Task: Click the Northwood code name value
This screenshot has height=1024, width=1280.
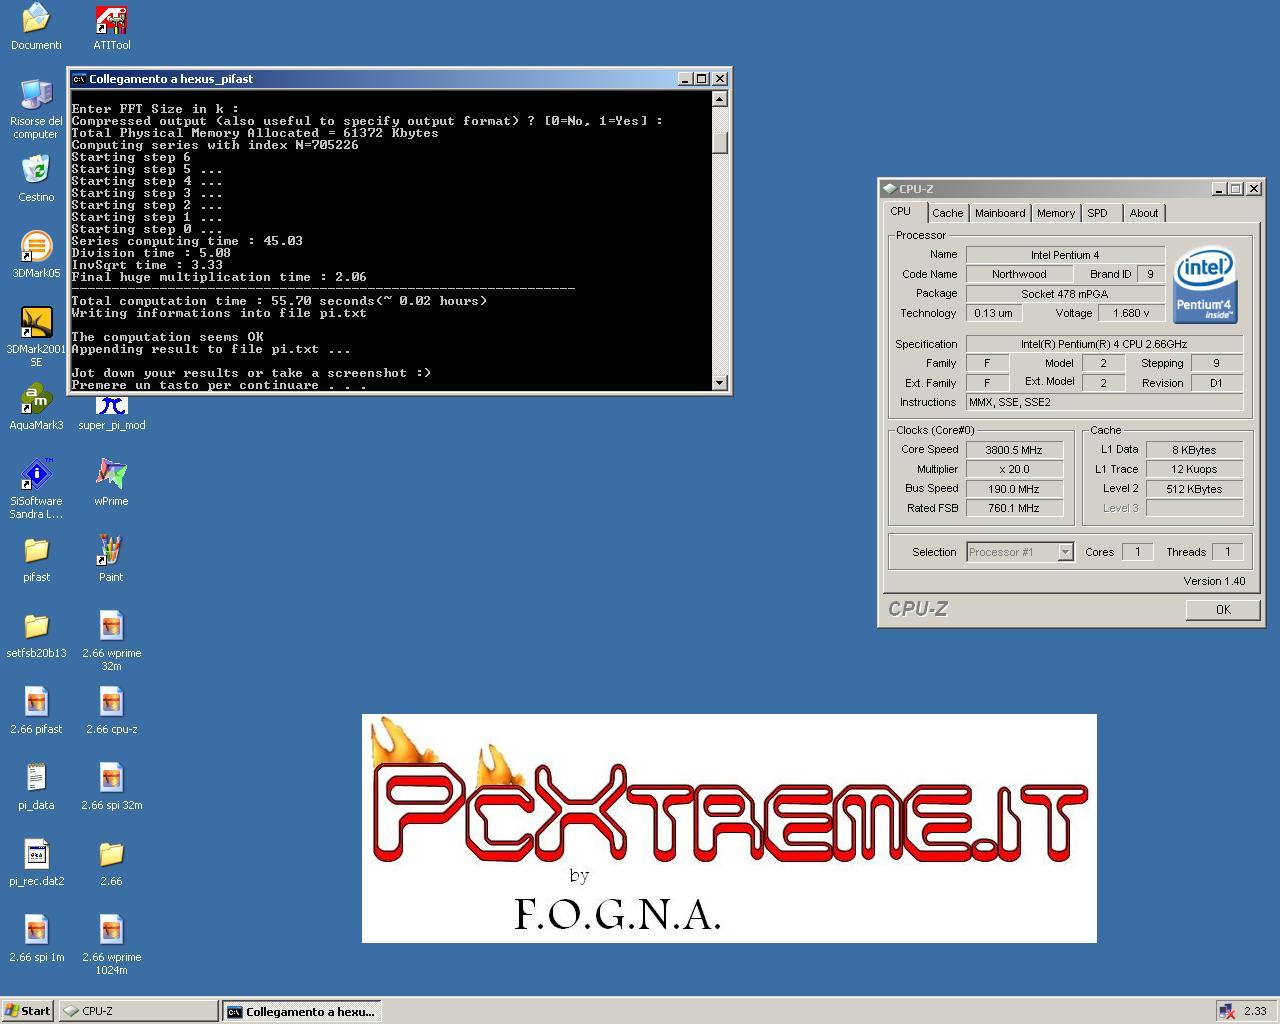Action: pyautogui.click(x=1019, y=274)
